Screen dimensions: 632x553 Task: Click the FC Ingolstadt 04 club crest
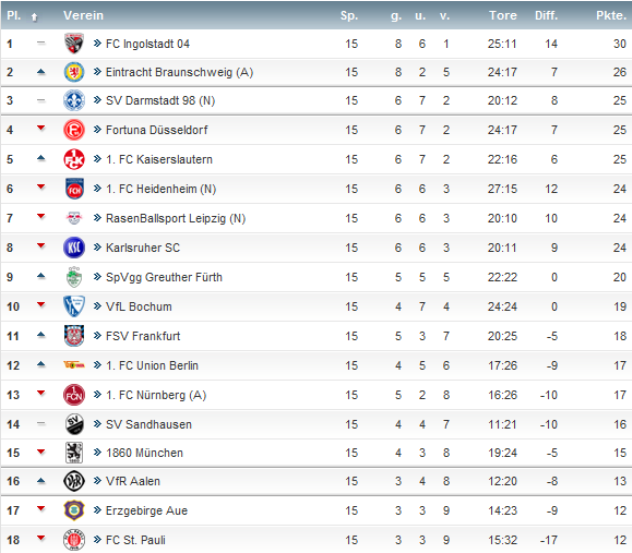73,43
